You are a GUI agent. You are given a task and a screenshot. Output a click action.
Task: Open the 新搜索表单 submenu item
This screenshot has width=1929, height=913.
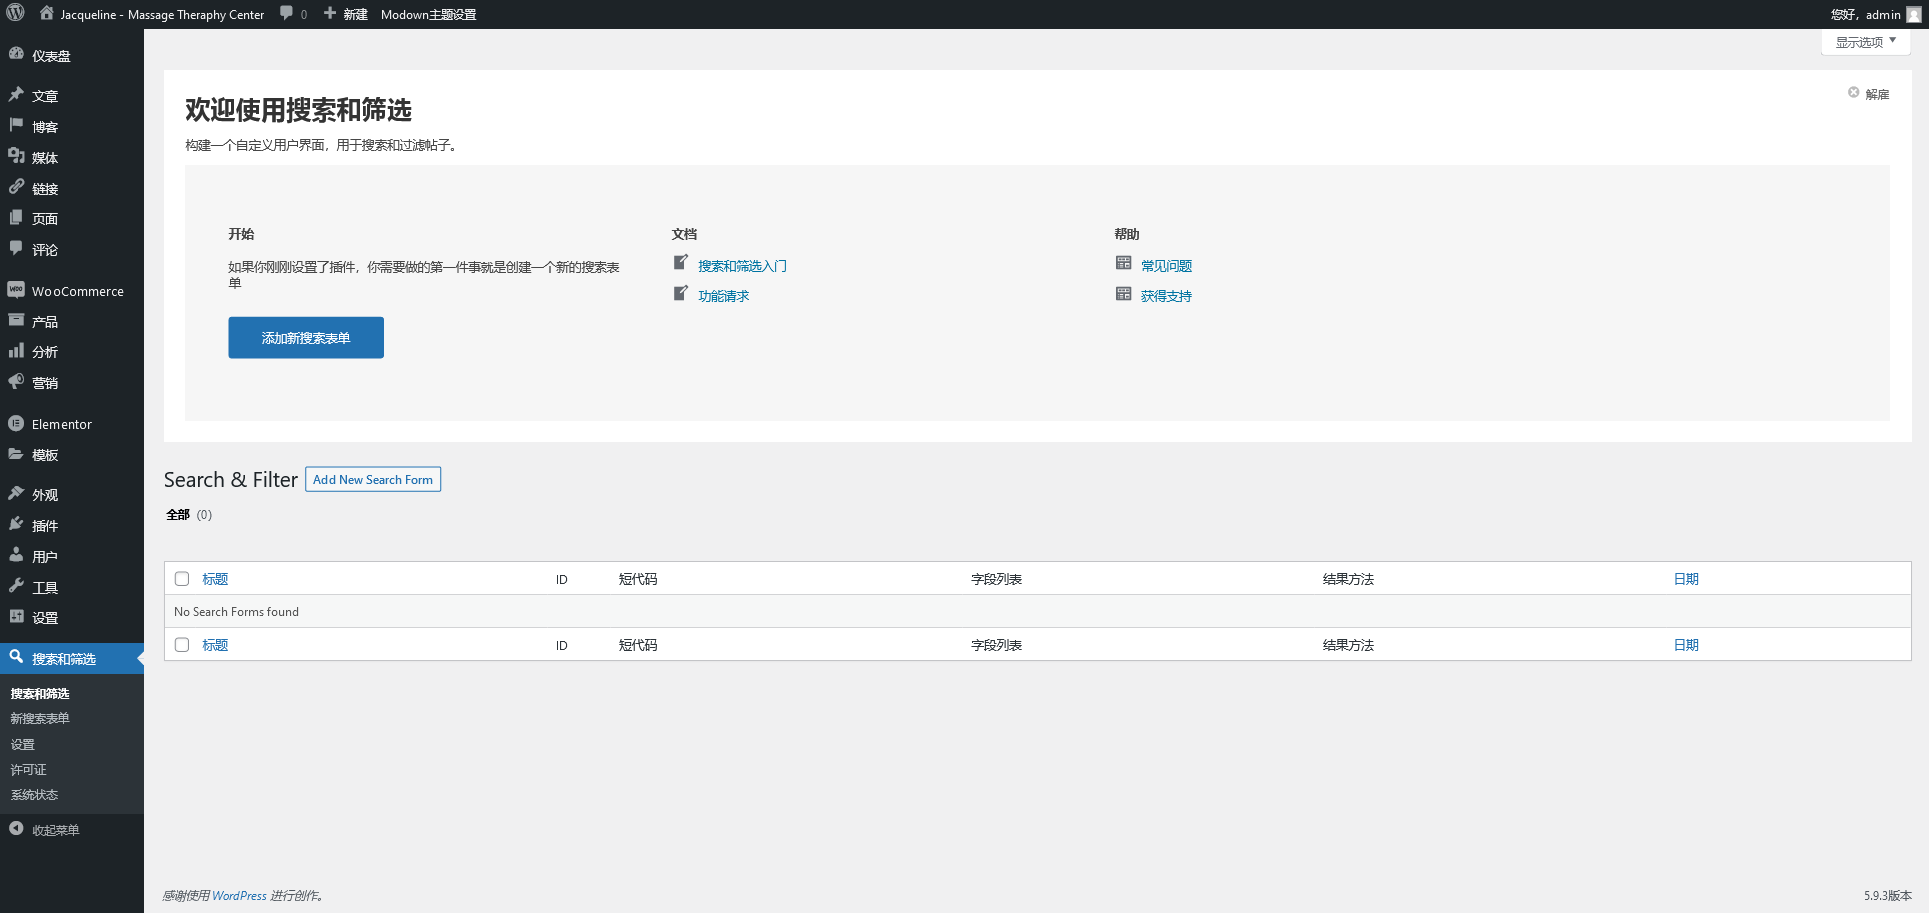[40, 718]
